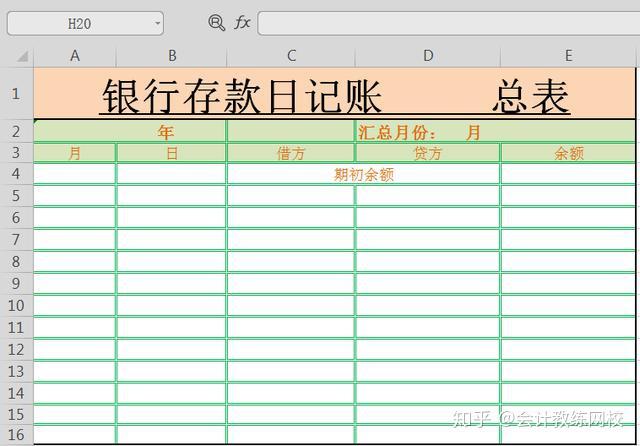Select row 2 header
The height and width of the screenshot is (446, 640).
pos(16,131)
